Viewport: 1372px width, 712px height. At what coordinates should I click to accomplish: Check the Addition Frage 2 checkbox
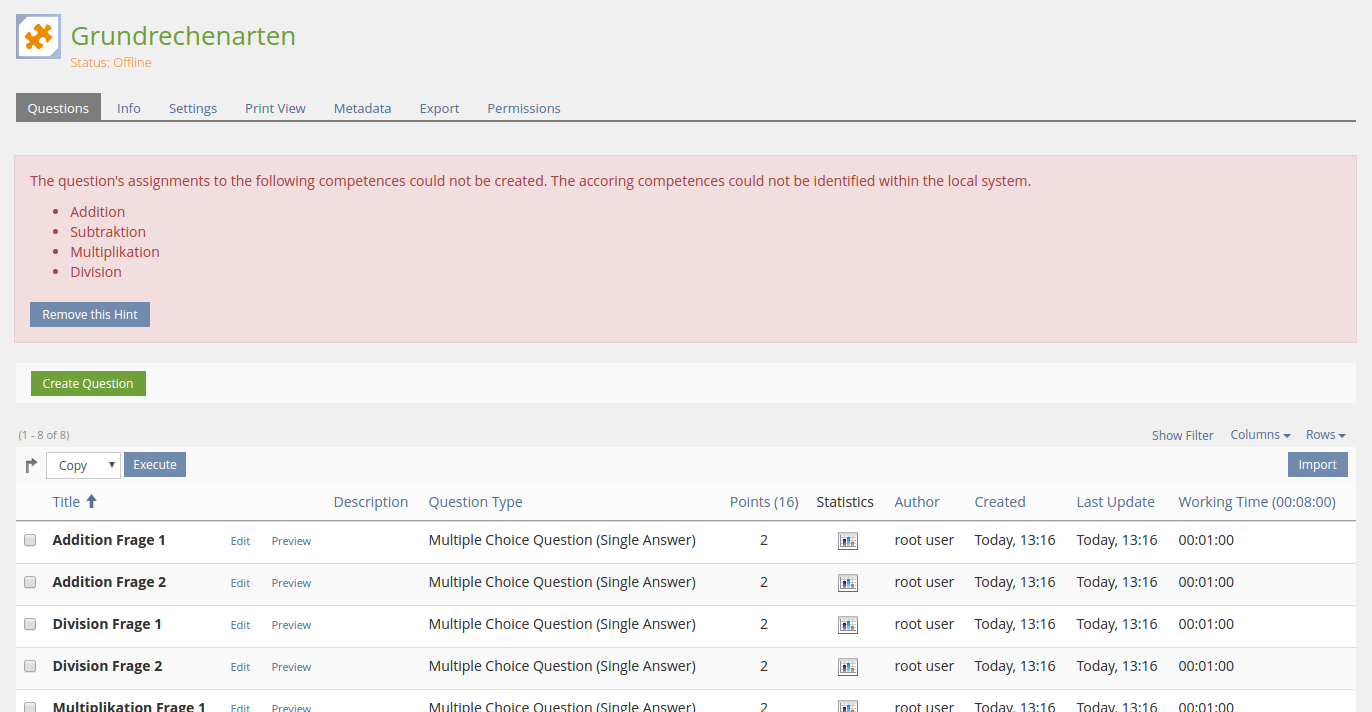pos(30,582)
